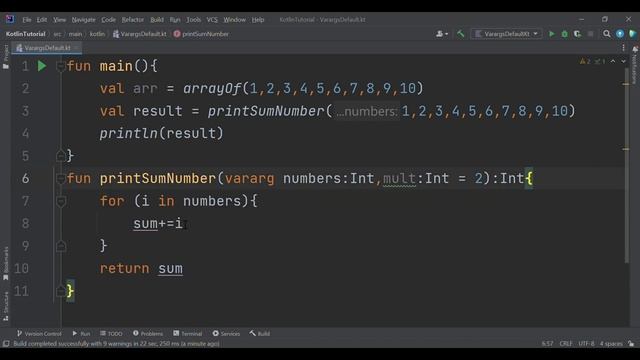640x360 pixels.
Task: Run VarargsDefaultKt with the toolbar play button
Action: (x=552, y=34)
